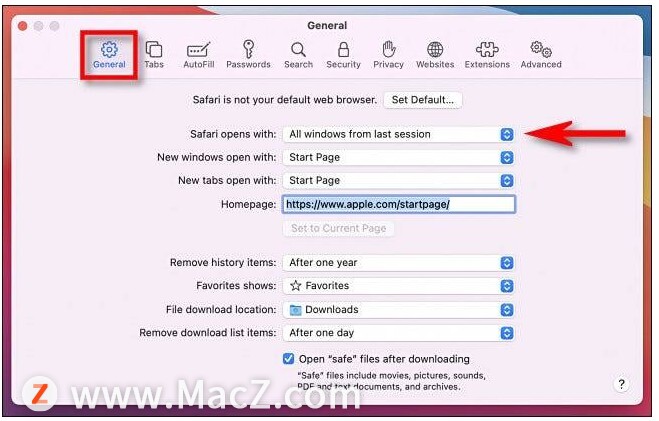Image resolution: width=659 pixels, height=421 pixels.
Task: Click the Homepage URL field
Action: click(398, 204)
